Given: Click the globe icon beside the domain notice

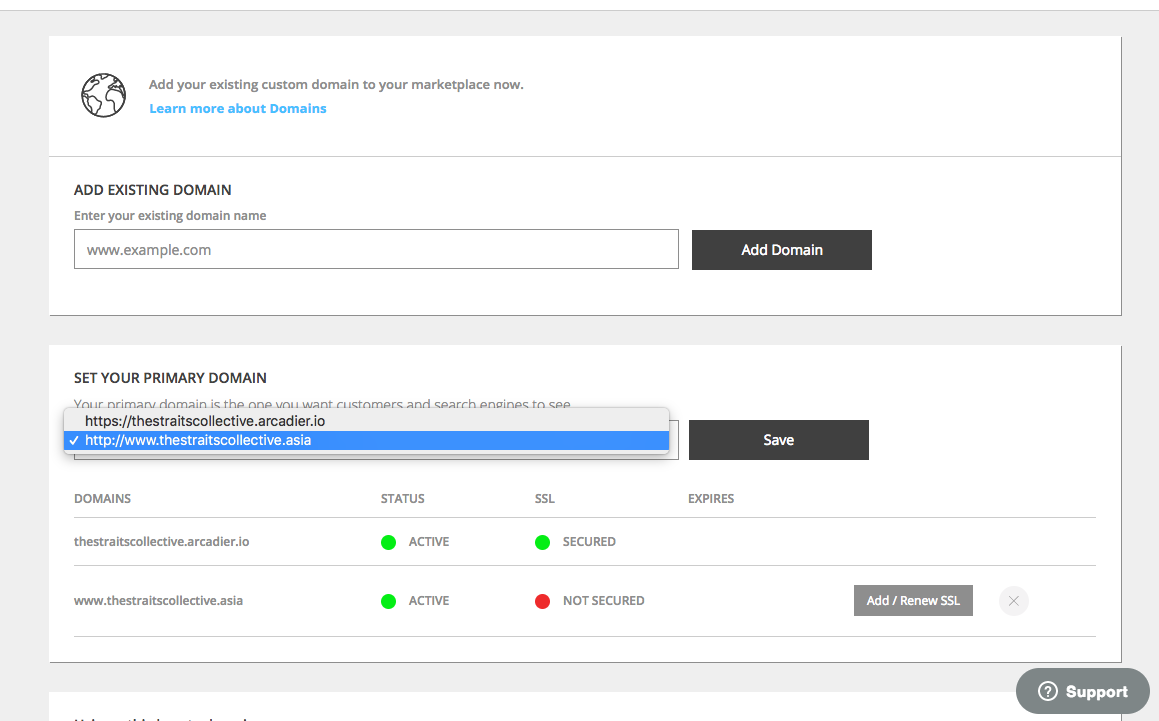Looking at the screenshot, I should (x=103, y=95).
